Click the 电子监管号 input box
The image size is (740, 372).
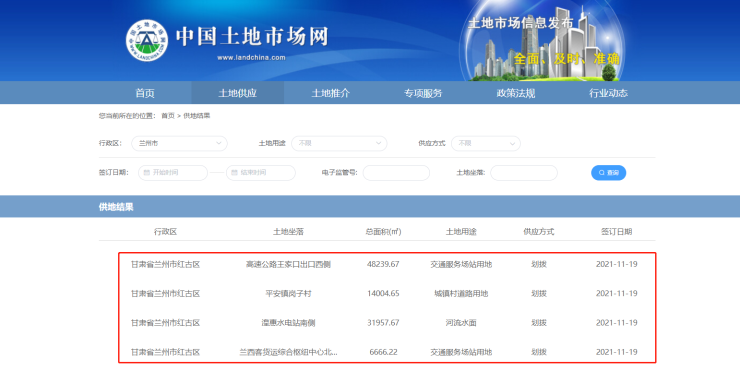click(396, 173)
